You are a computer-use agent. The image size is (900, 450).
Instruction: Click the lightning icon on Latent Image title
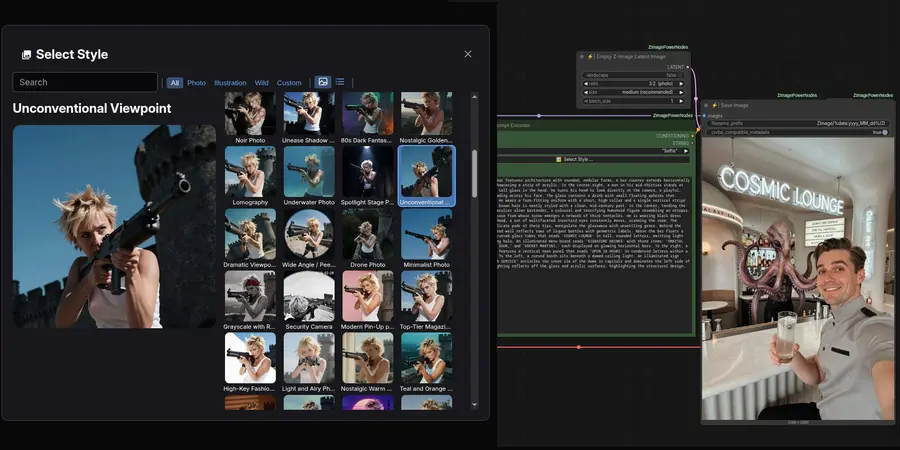click(x=590, y=57)
